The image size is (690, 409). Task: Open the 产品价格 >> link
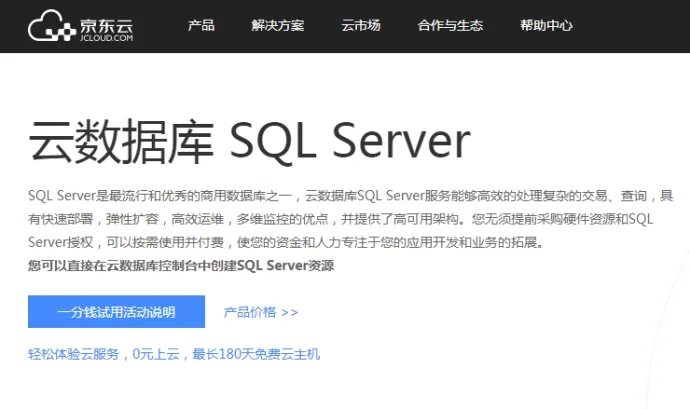coord(261,312)
